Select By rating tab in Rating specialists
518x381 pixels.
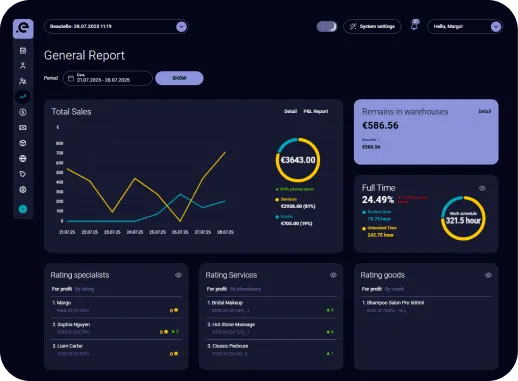click(x=84, y=289)
